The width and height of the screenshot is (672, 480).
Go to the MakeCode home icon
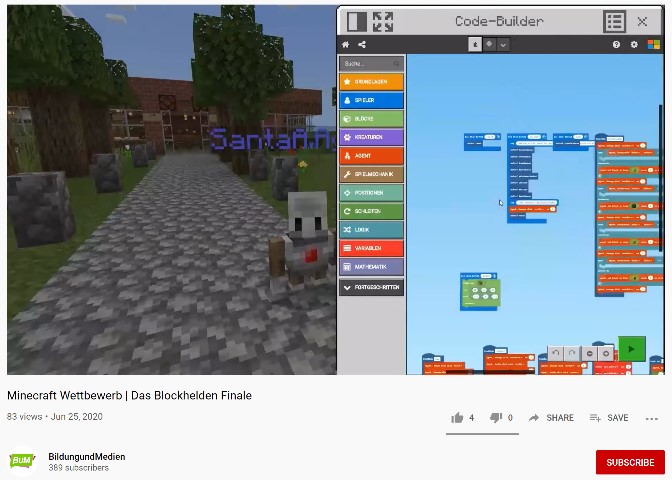345,45
